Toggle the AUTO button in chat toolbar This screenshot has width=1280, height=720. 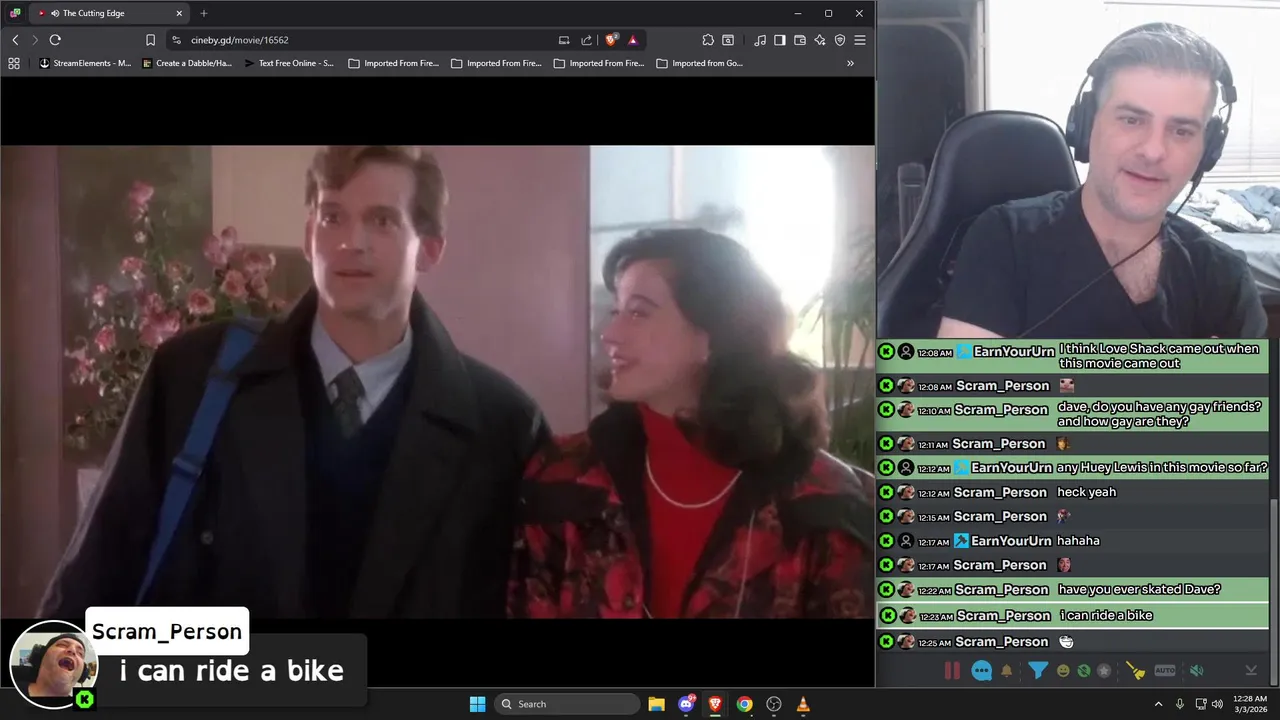(x=1165, y=671)
